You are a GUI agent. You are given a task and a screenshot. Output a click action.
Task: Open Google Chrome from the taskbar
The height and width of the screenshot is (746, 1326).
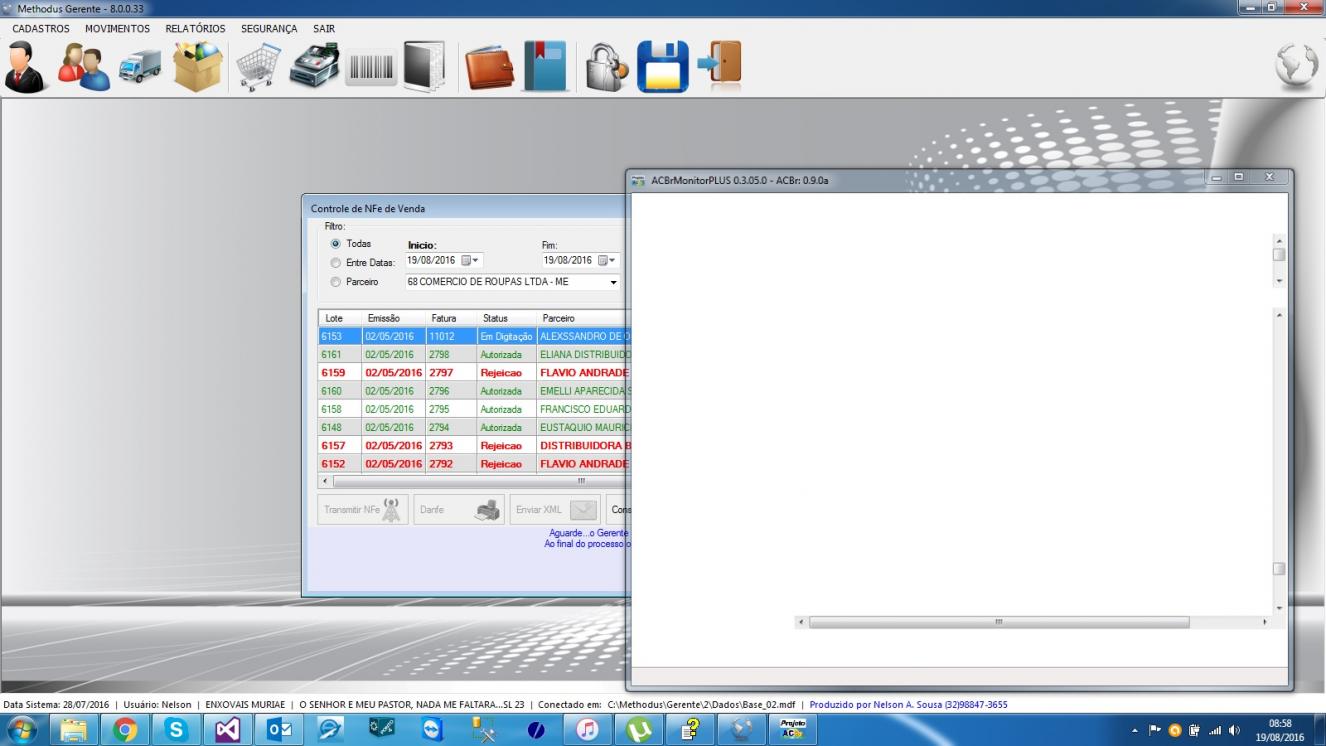pyautogui.click(x=125, y=730)
